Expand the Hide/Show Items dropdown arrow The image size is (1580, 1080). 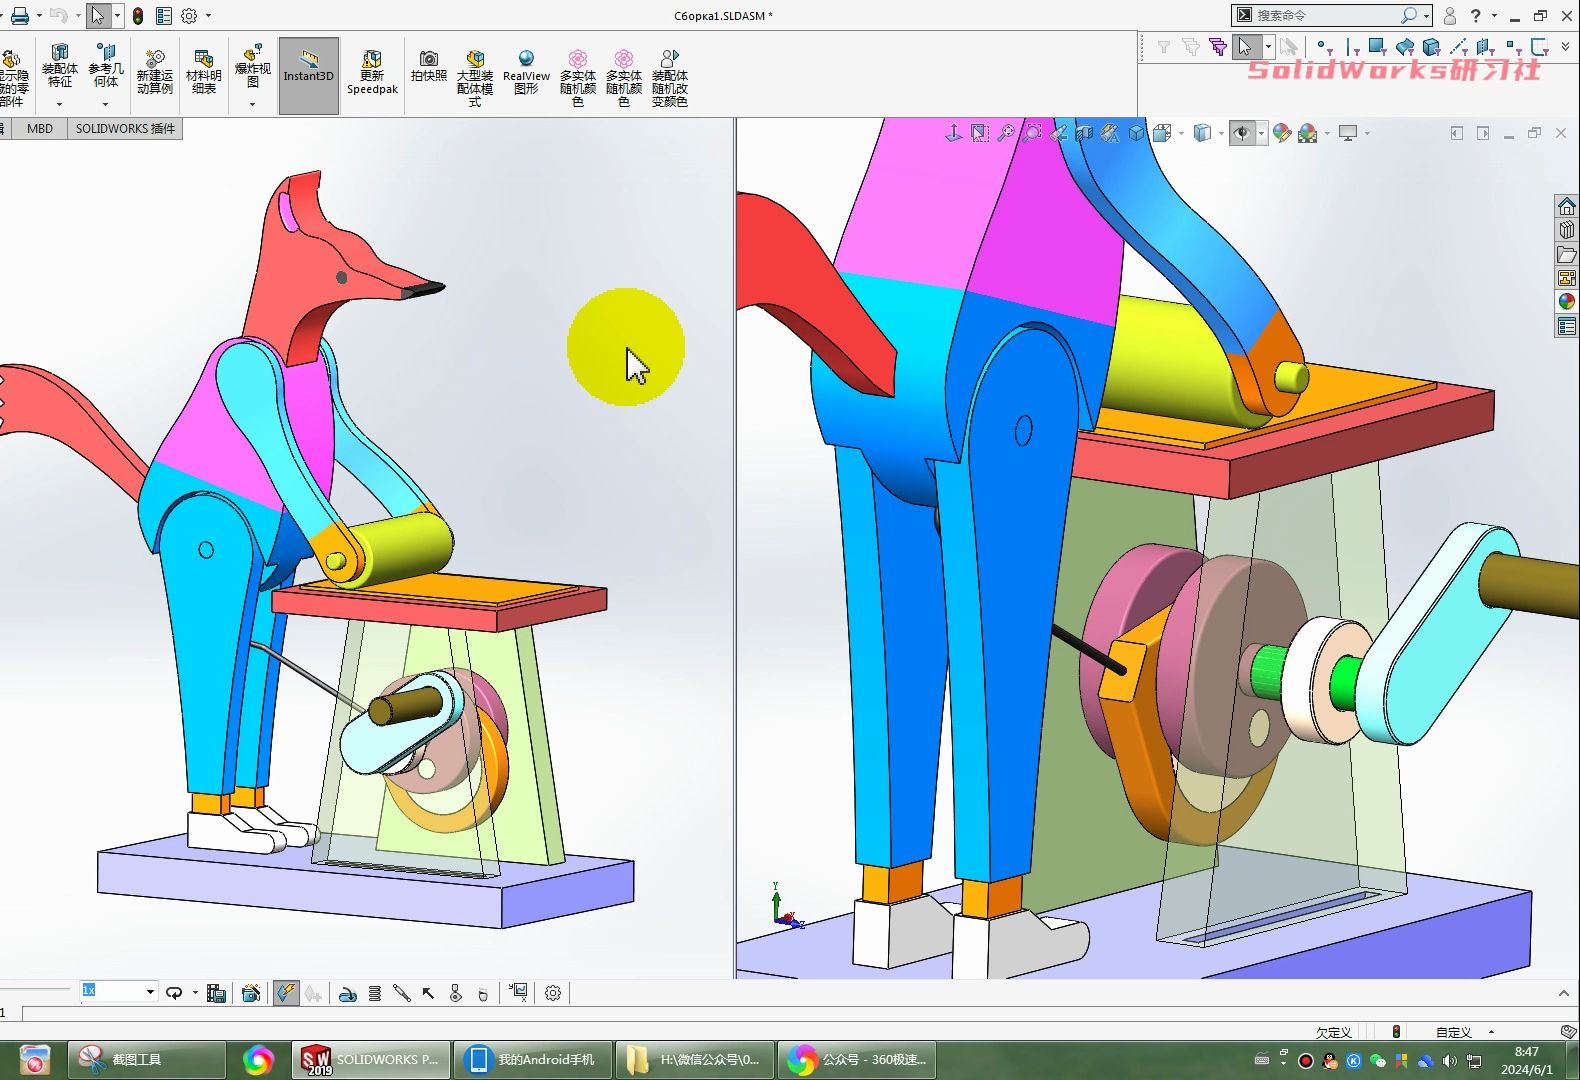(1261, 133)
